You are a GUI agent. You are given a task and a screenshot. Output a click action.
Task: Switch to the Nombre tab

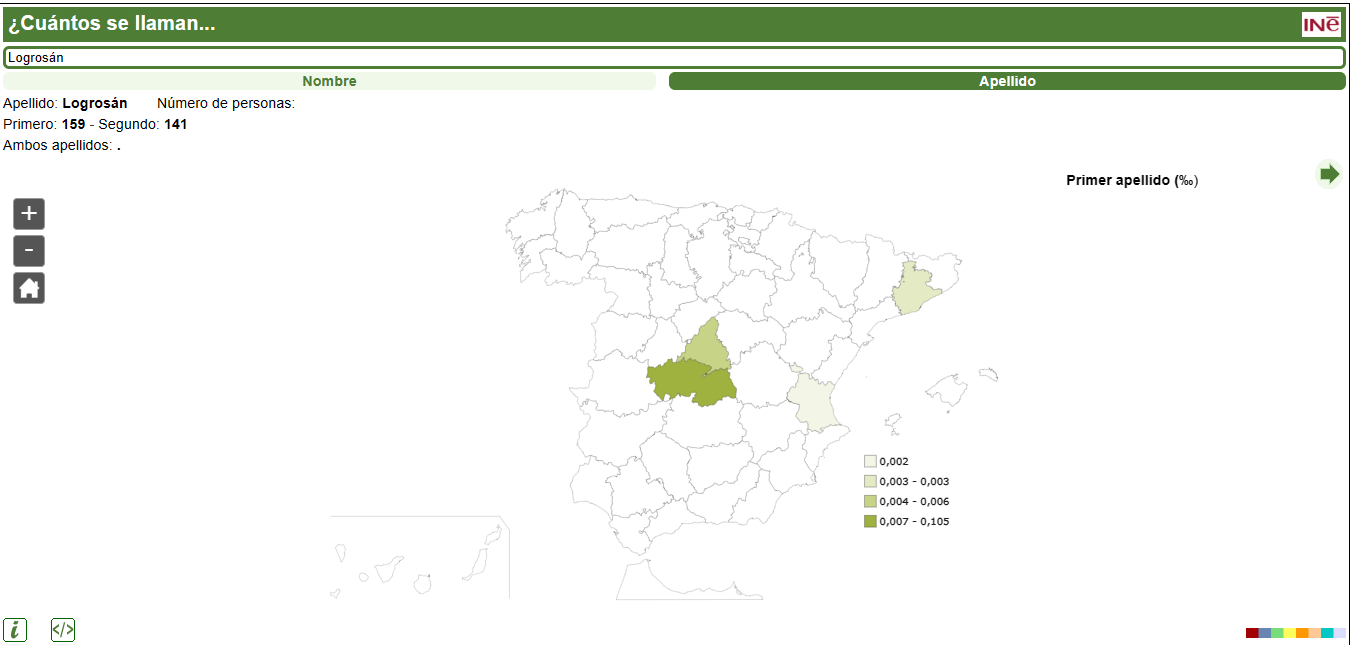[x=329, y=81]
